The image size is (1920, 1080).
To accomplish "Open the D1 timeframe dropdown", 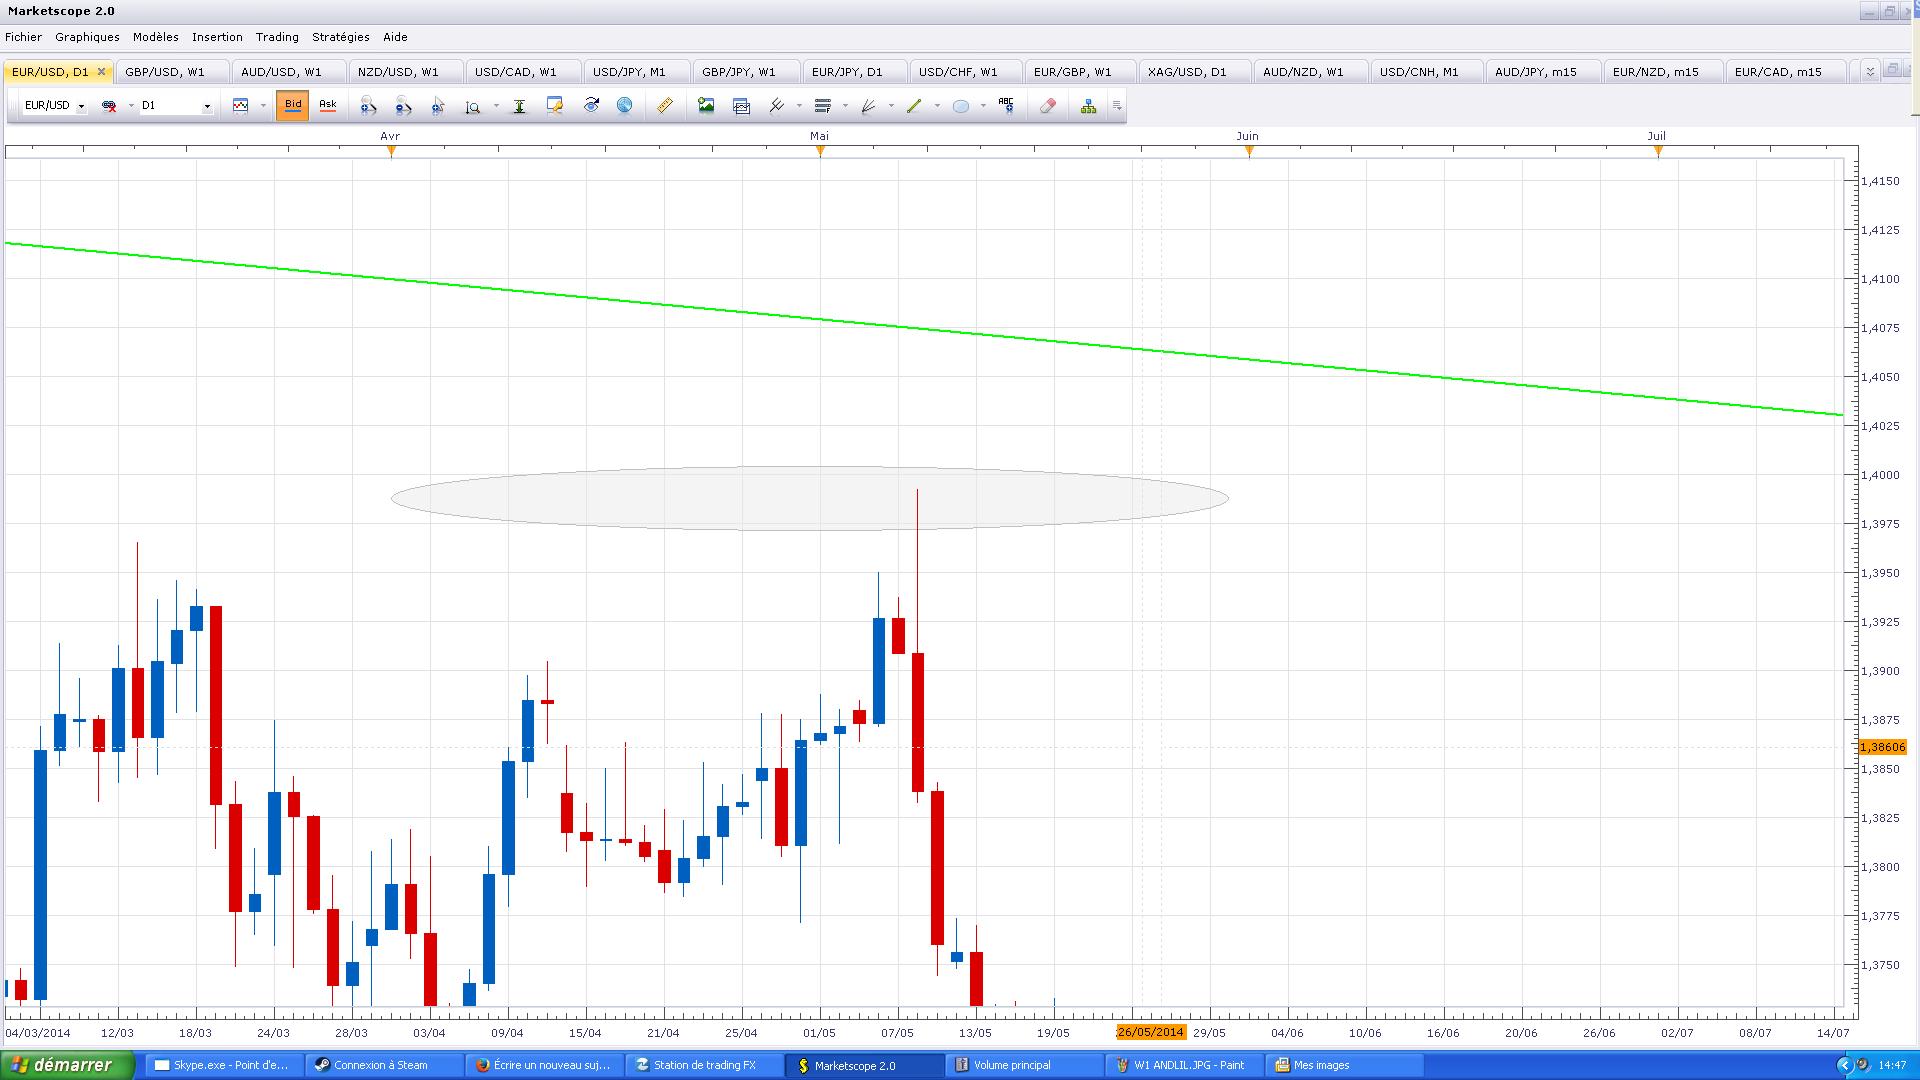I will 207,106.
